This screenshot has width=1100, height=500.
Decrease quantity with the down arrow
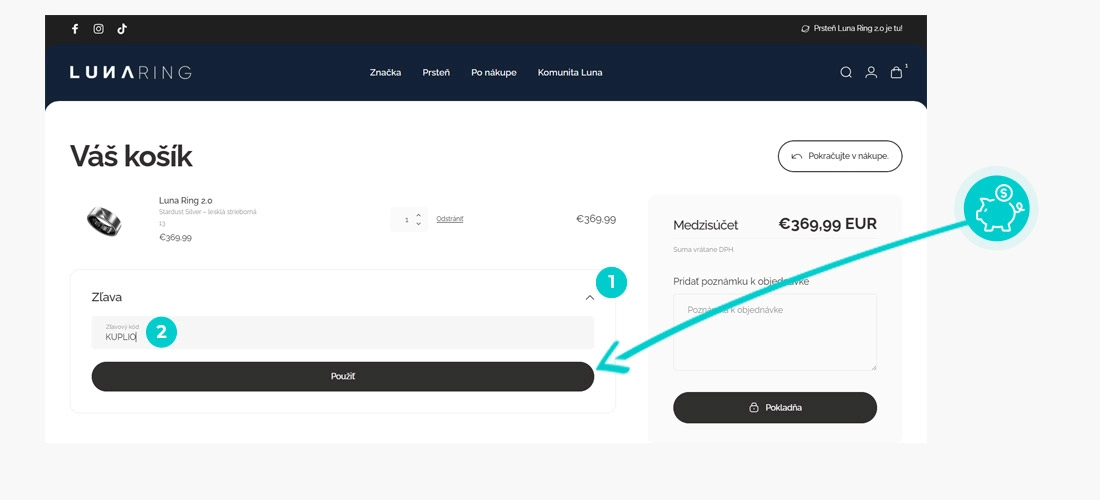pos(419,224)
